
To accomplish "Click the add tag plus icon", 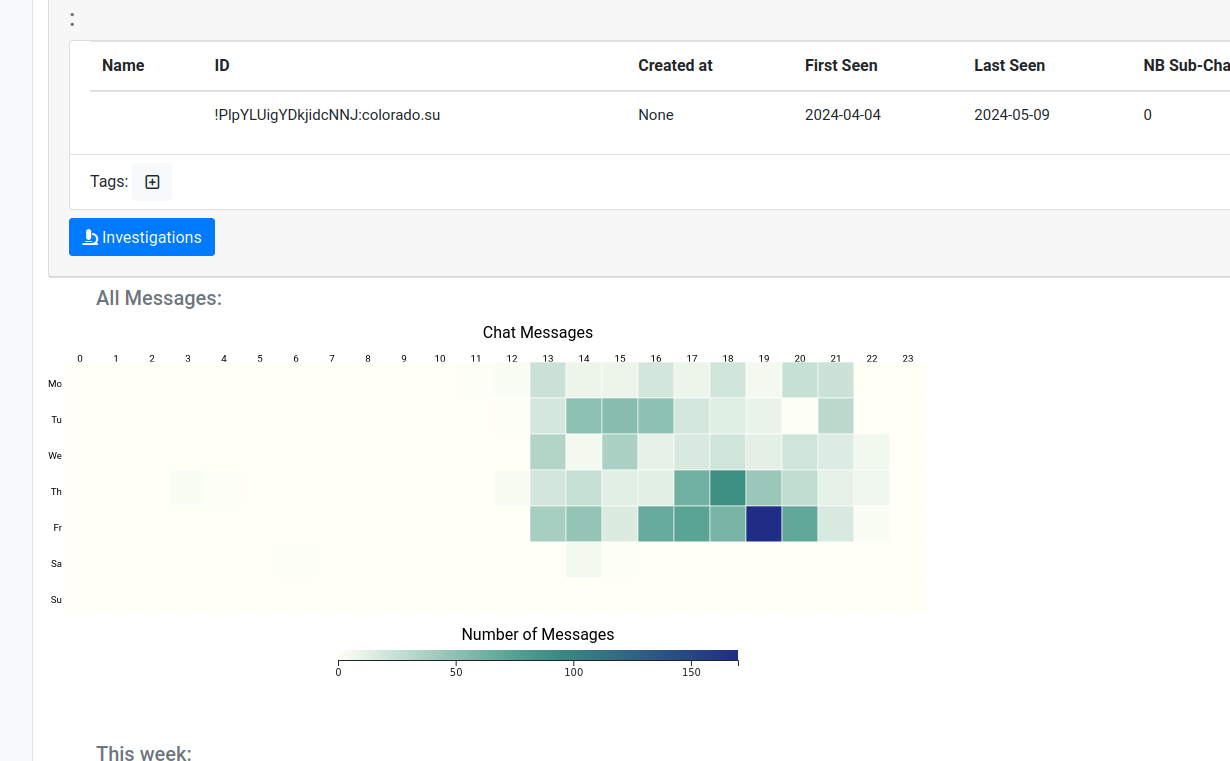I will [x=152, y=182].
